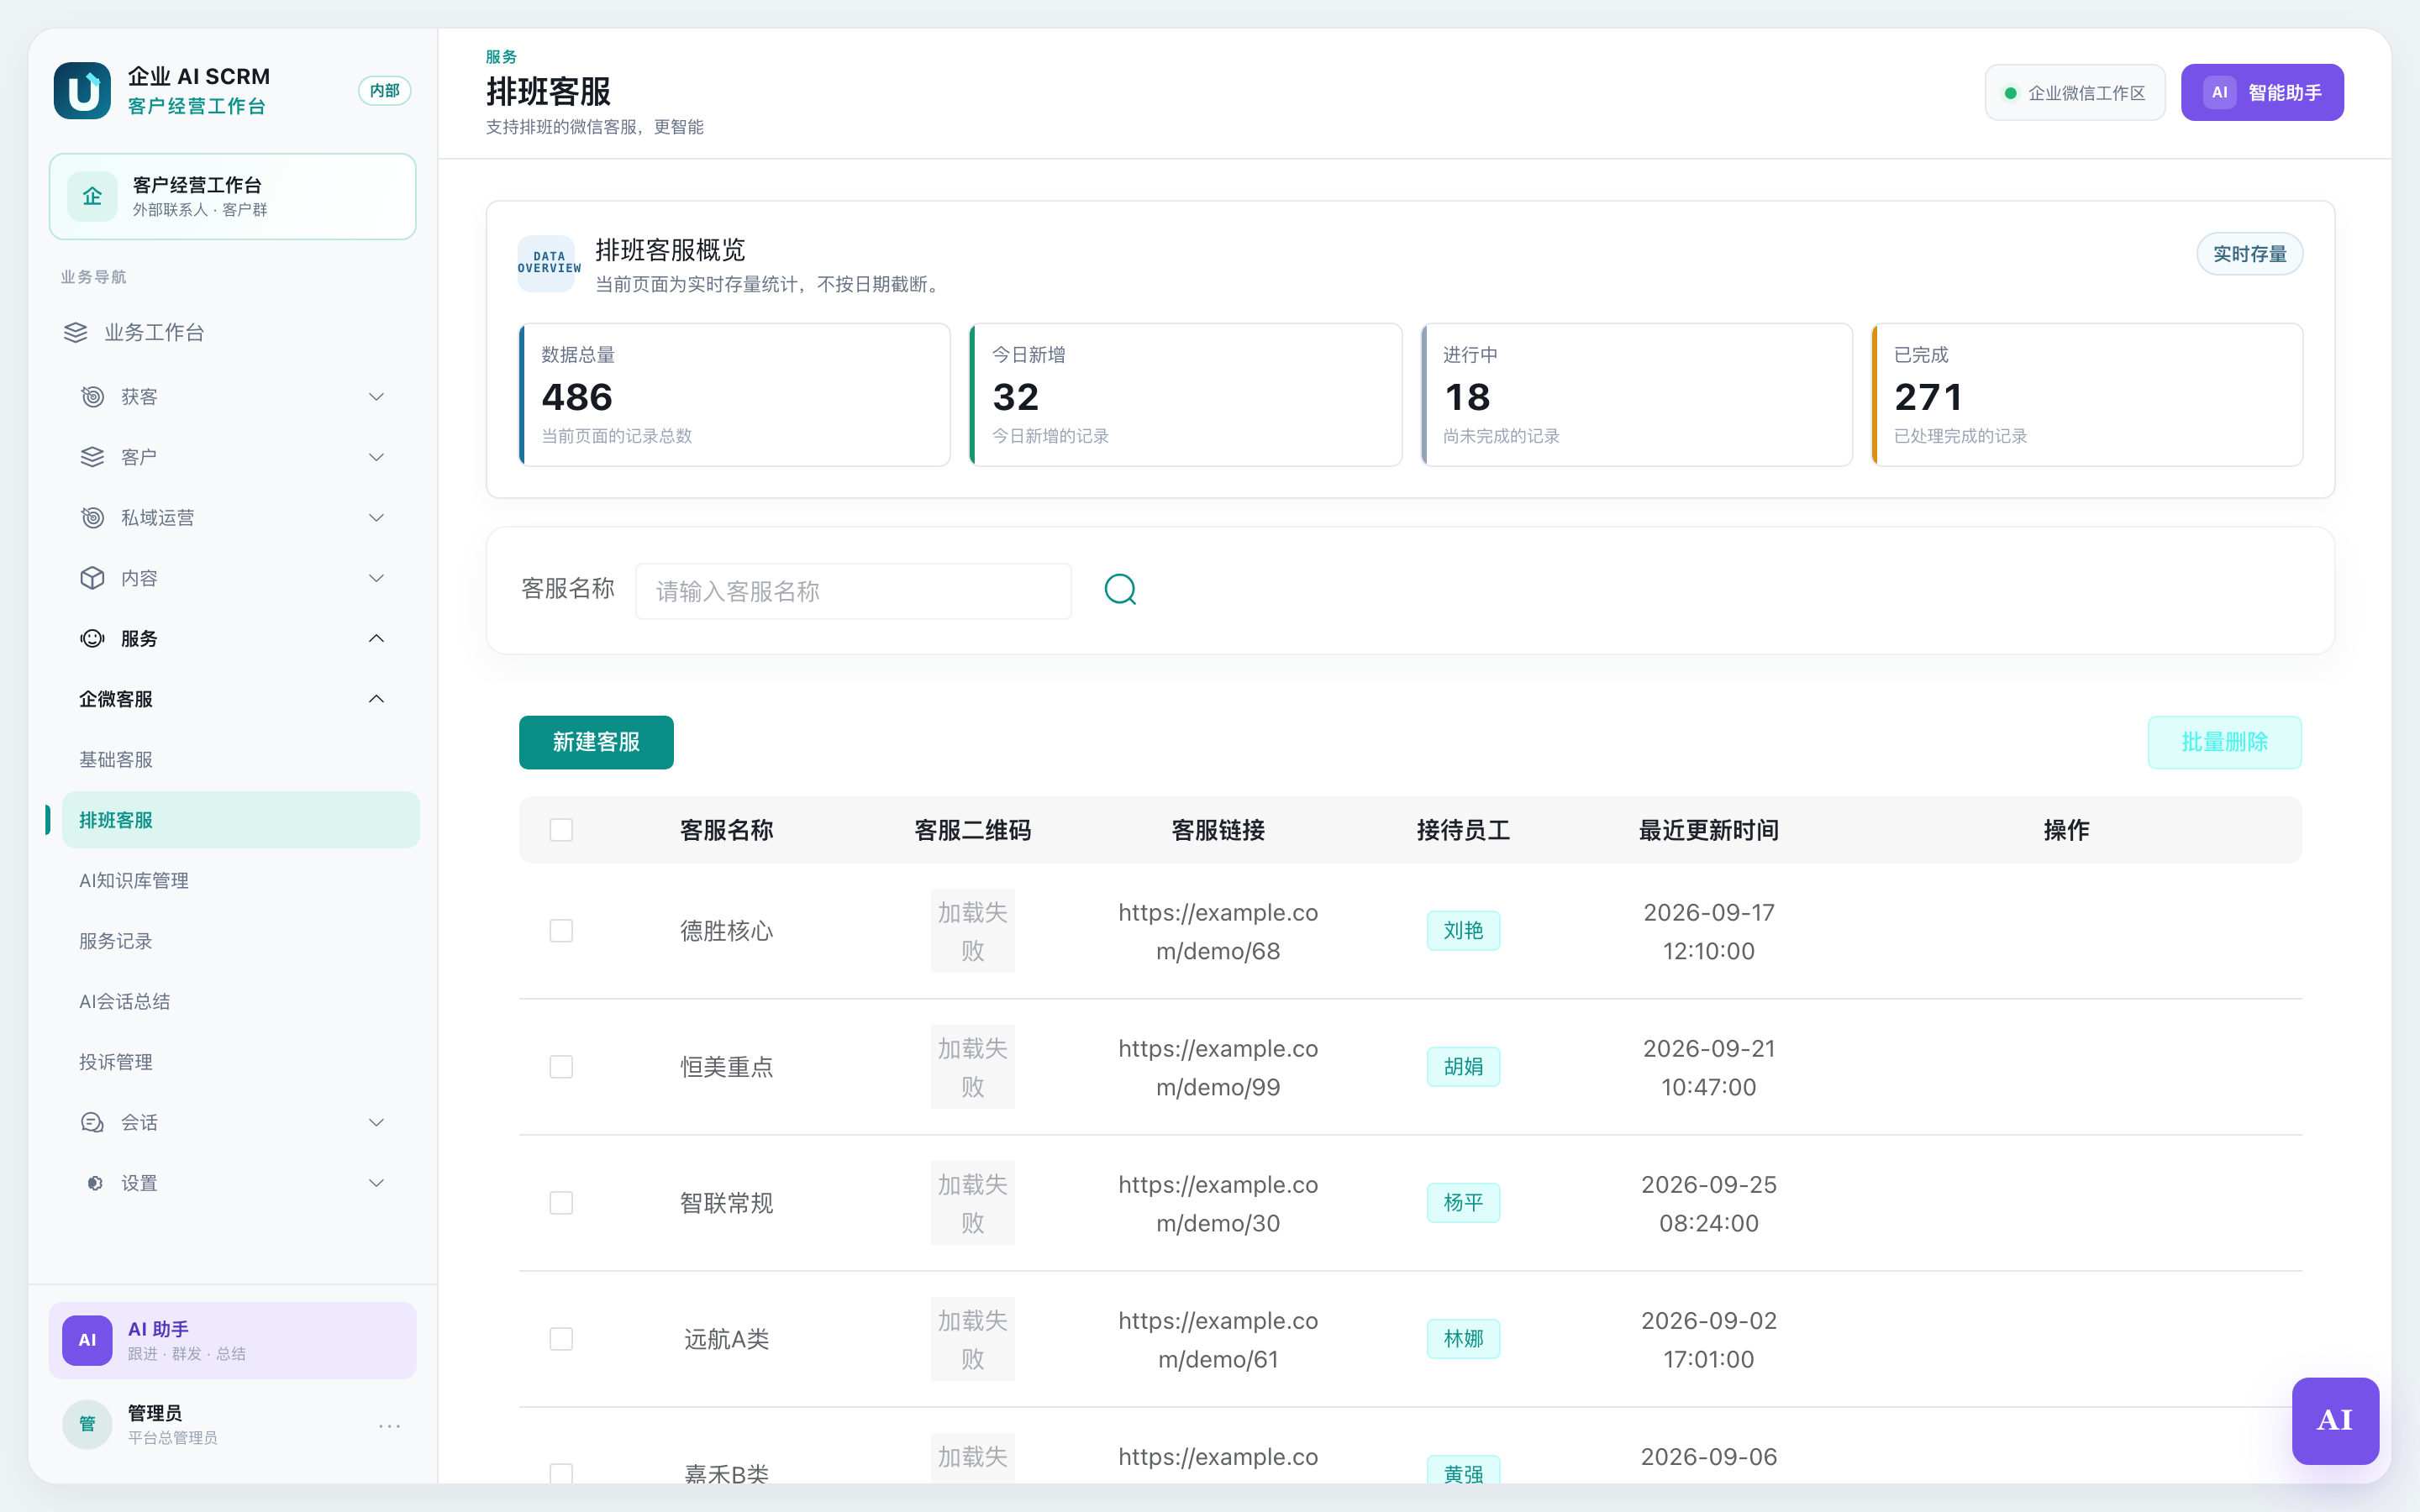Click the layers icon beside 业务工作台
Screen dimensions: 2420x1512
tap(76, 332)
